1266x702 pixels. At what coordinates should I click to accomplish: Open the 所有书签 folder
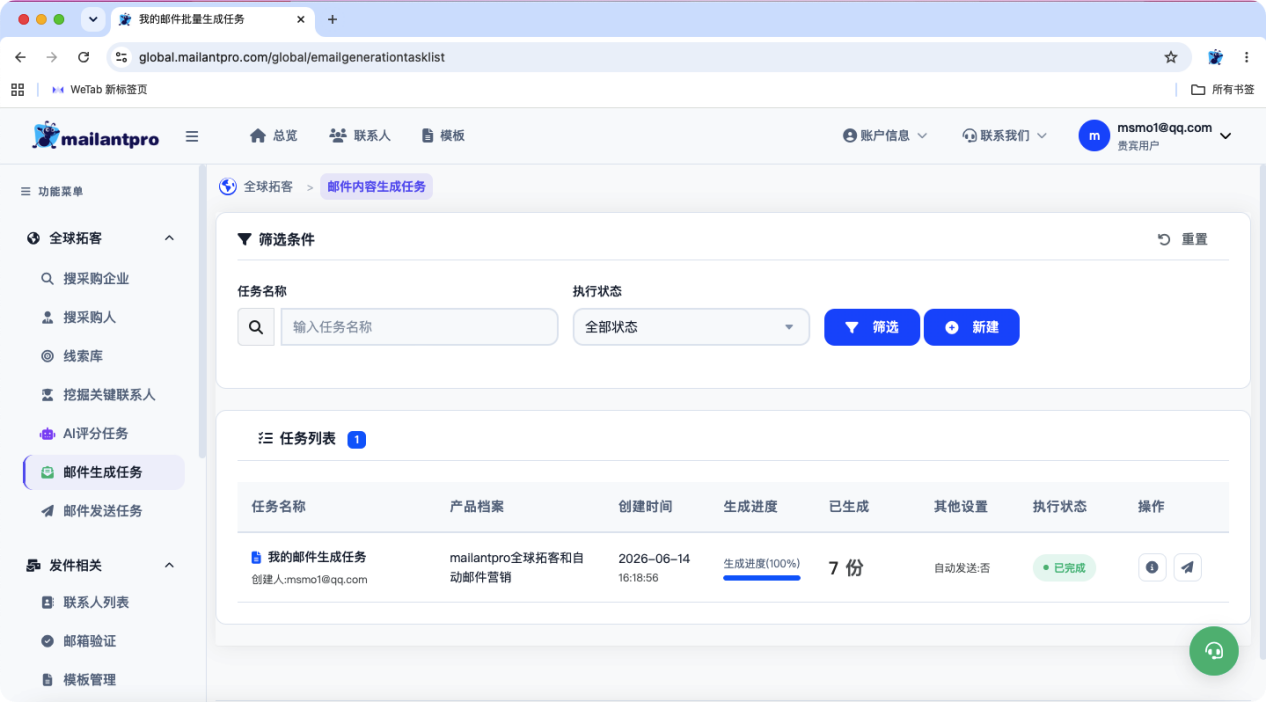1222,89
